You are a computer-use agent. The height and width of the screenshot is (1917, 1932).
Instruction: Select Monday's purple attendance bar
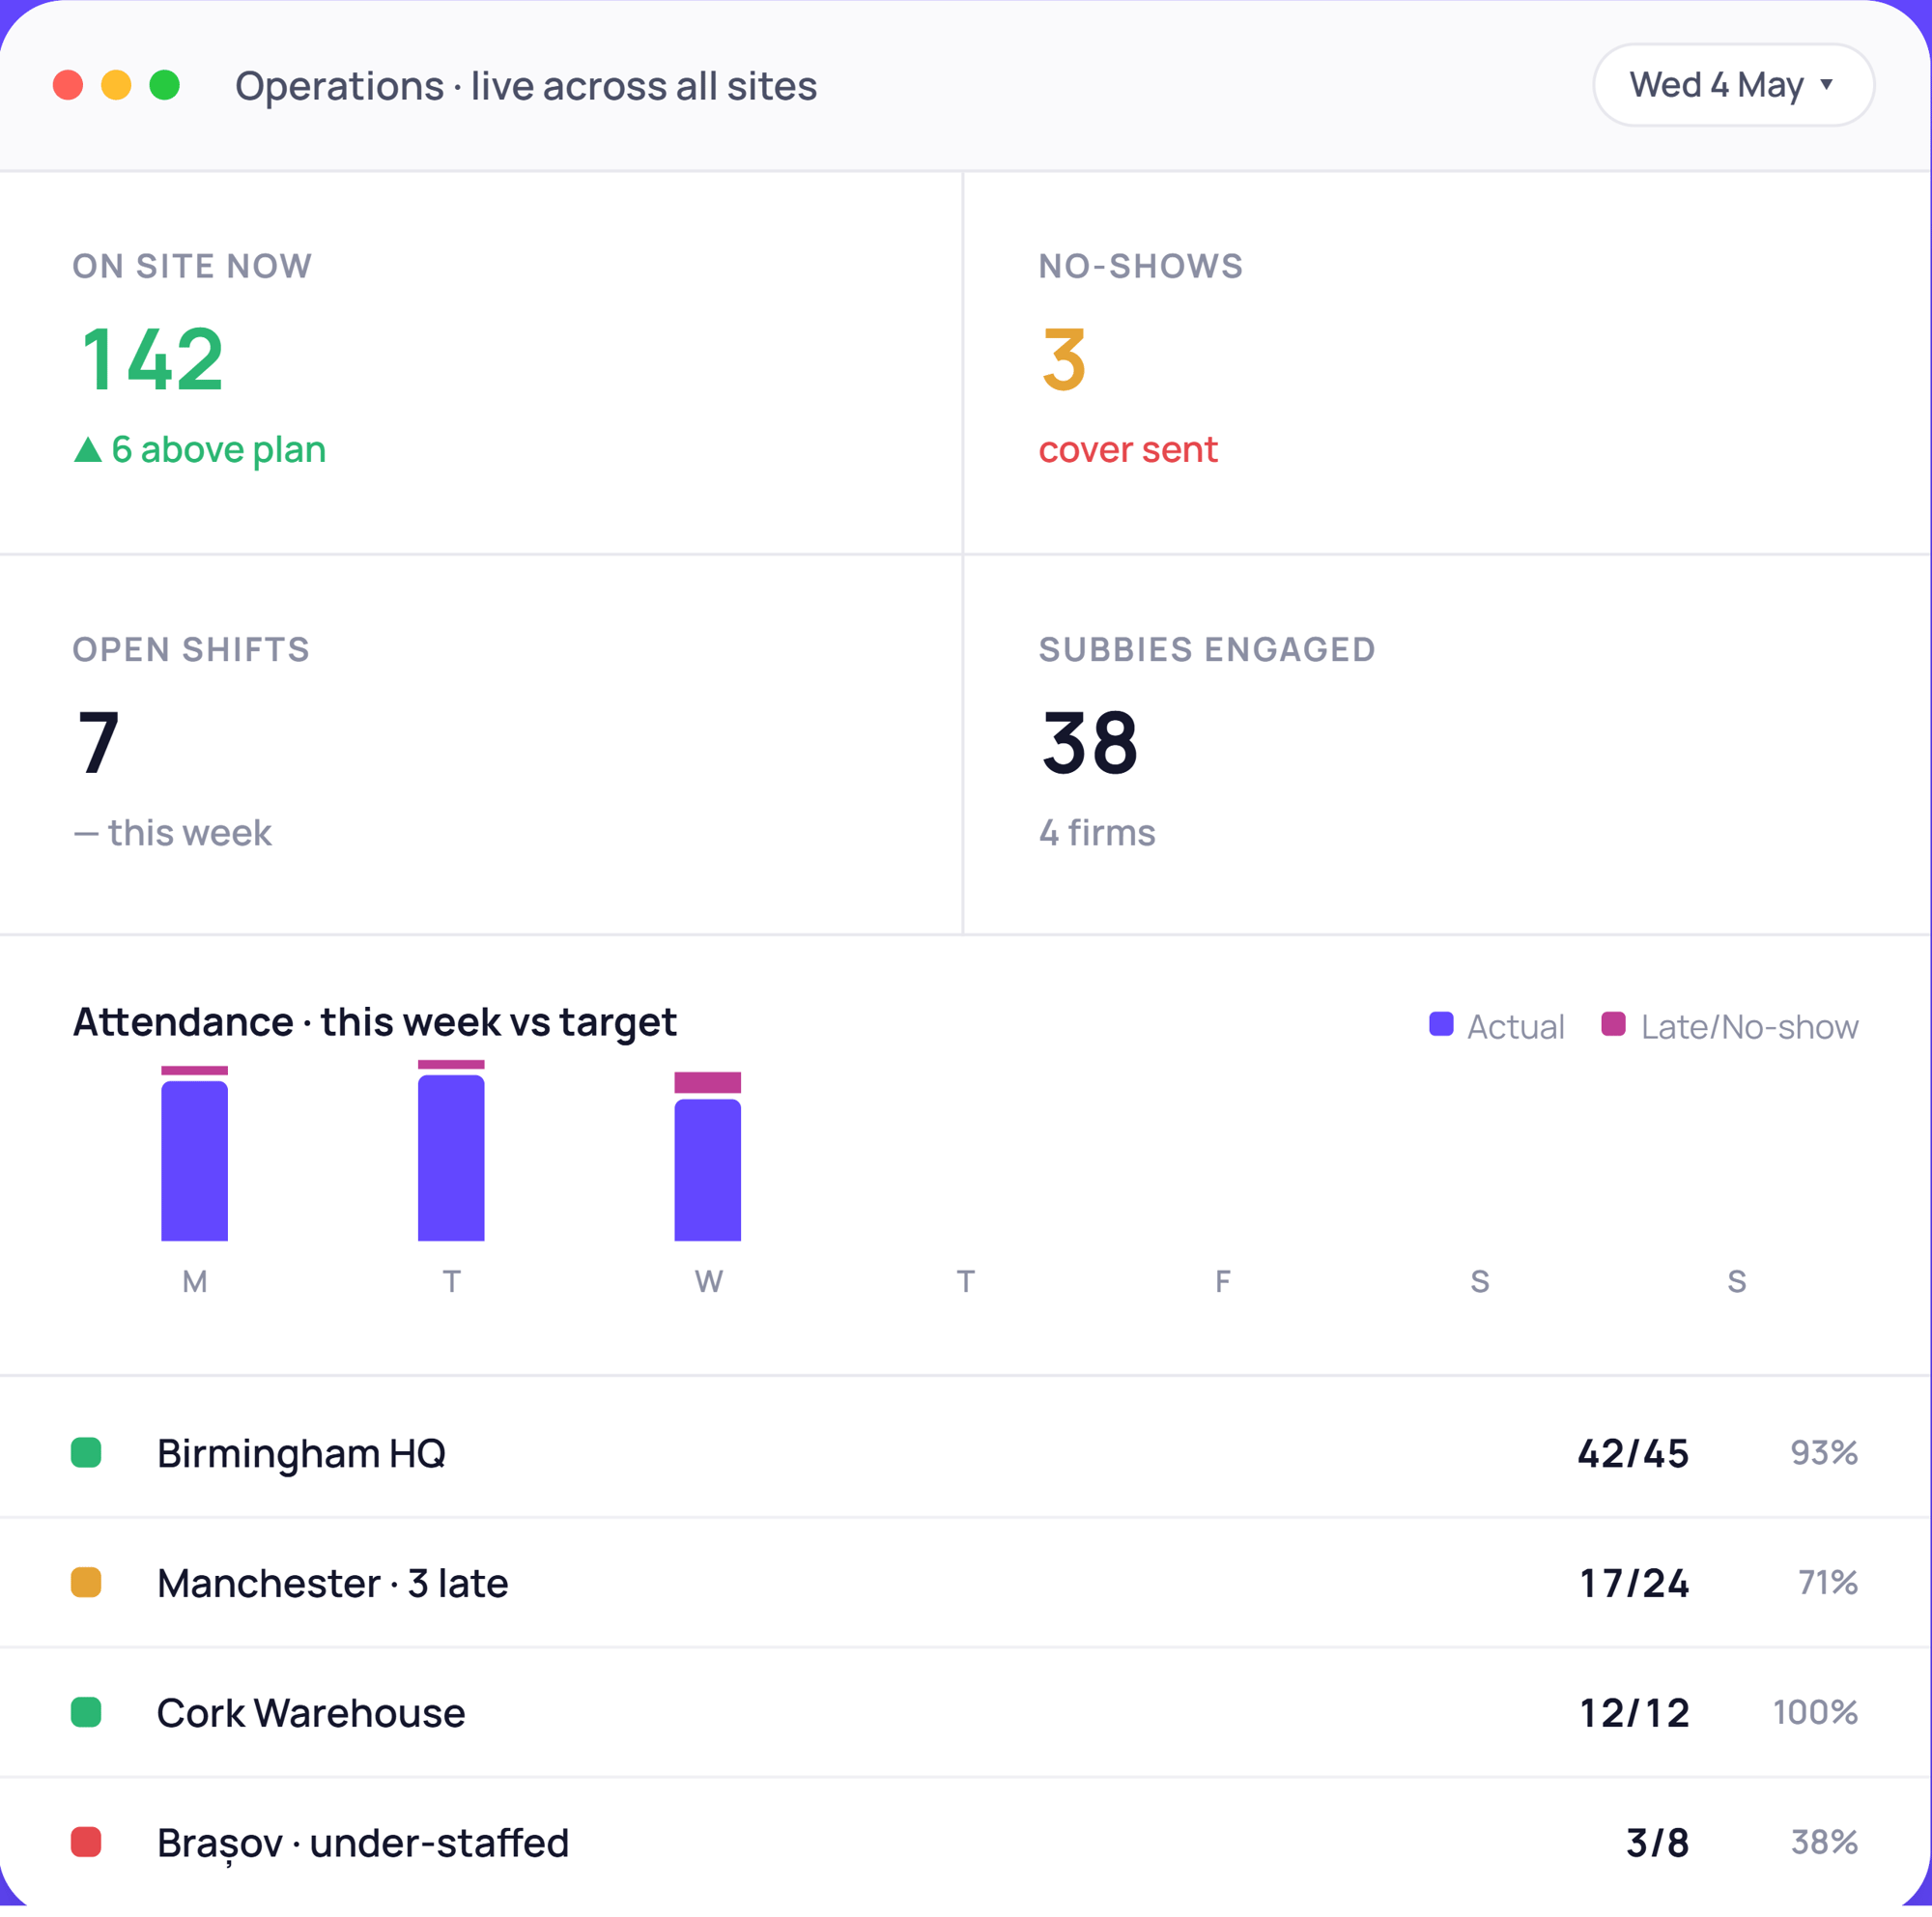(x=195, y=1161)
